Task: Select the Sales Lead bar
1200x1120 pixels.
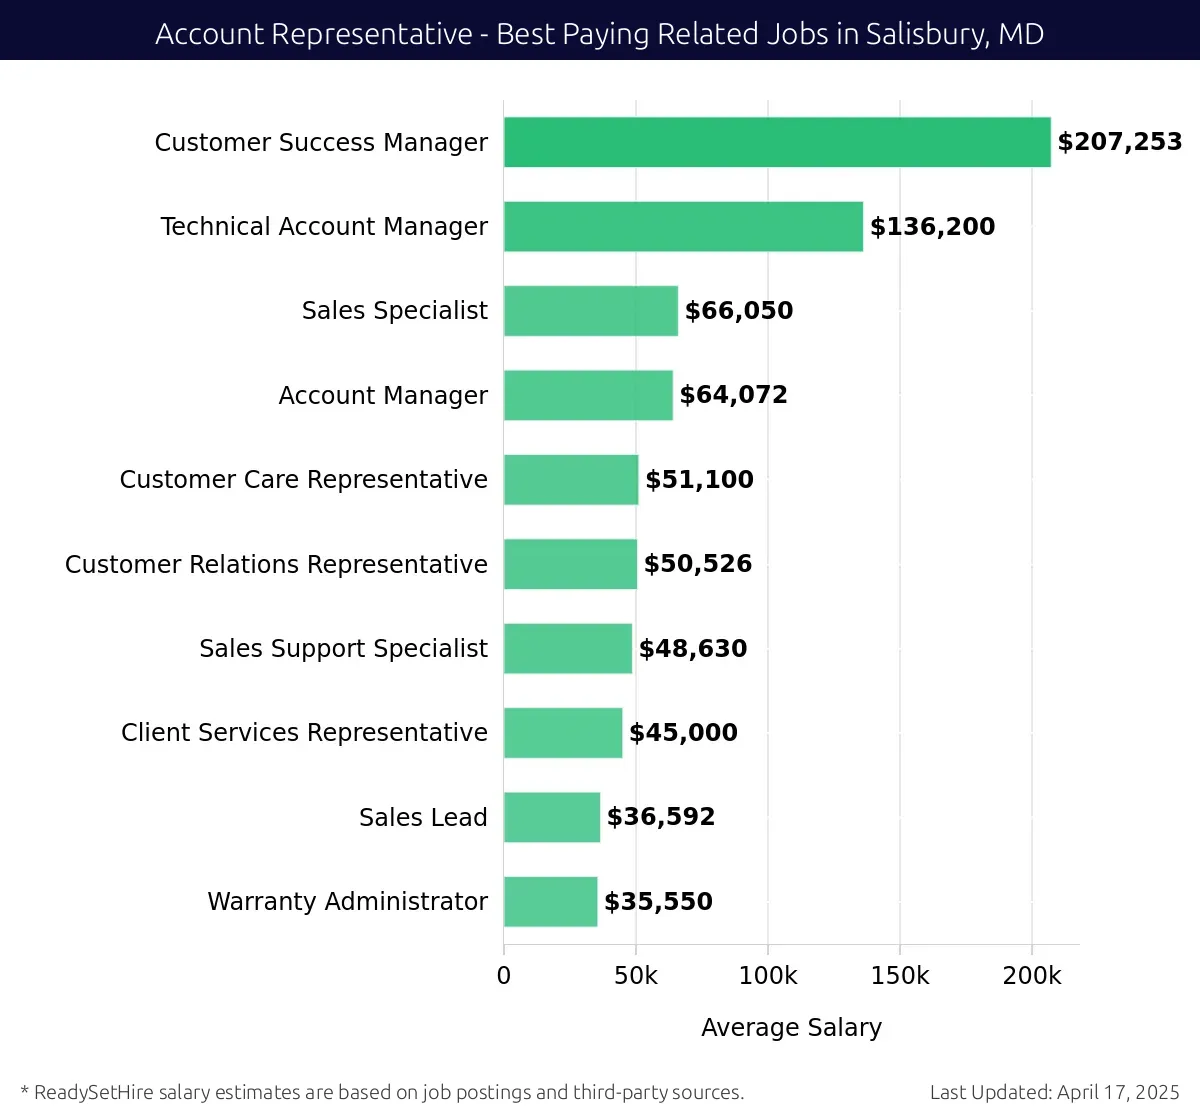Action: tap(552, 817)
